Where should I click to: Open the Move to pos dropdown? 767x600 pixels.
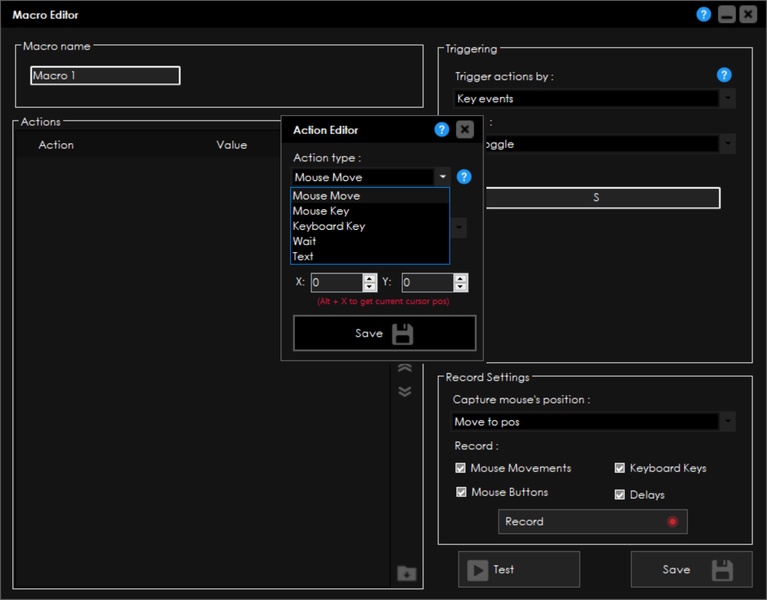[x=726, y=422]
